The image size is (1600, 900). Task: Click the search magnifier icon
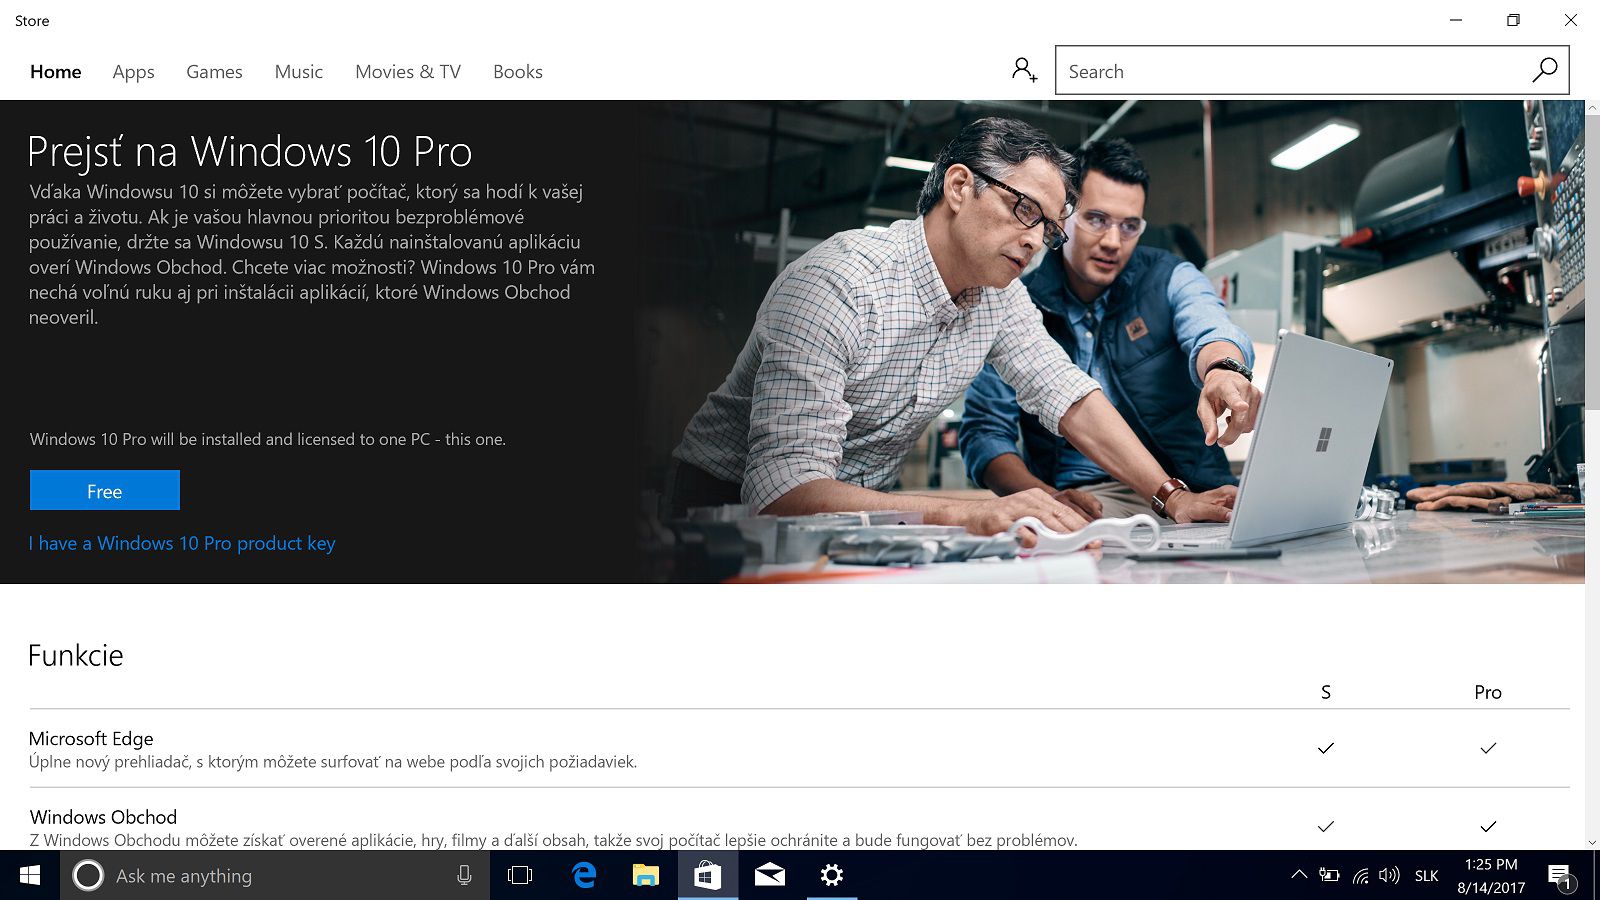tap(1545, 70)
